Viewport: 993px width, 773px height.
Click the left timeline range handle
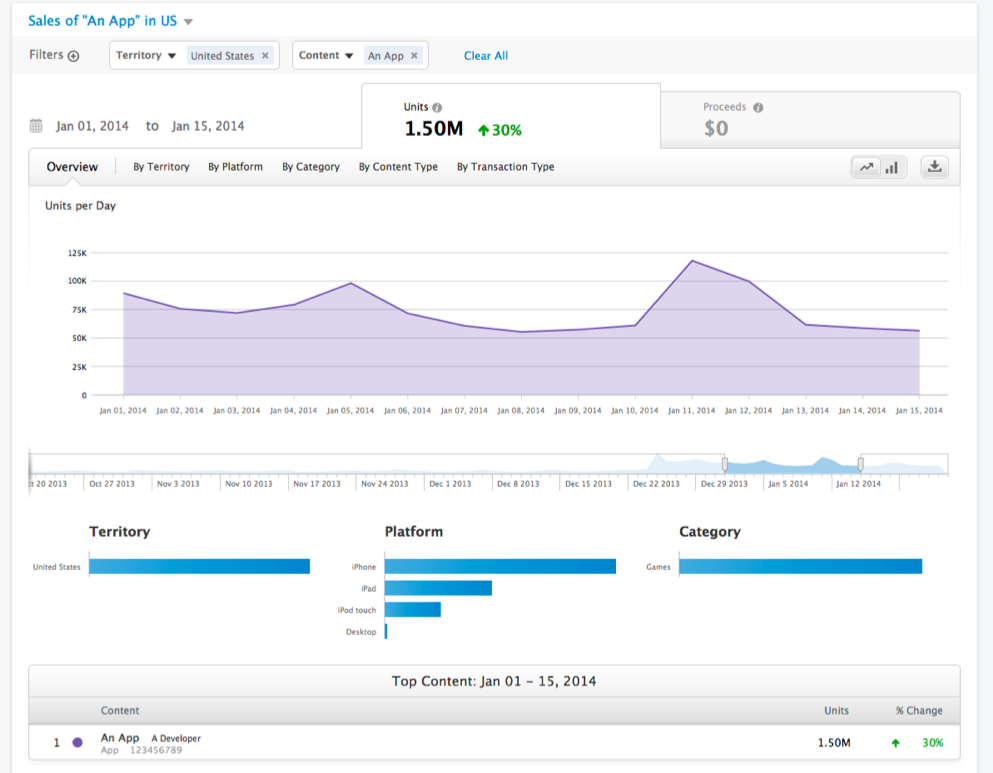[x=725, y=465]
